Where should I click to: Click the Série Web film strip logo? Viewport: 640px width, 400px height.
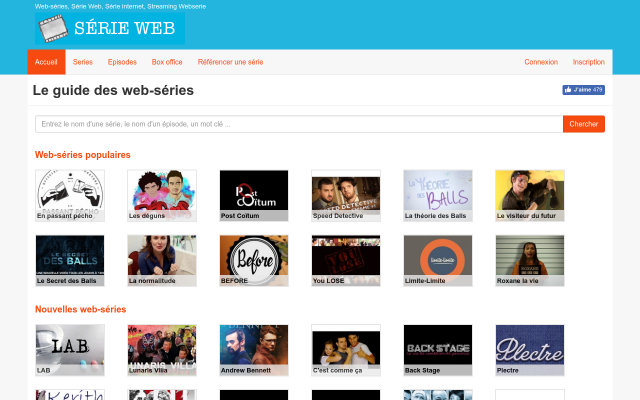point(110,28)
